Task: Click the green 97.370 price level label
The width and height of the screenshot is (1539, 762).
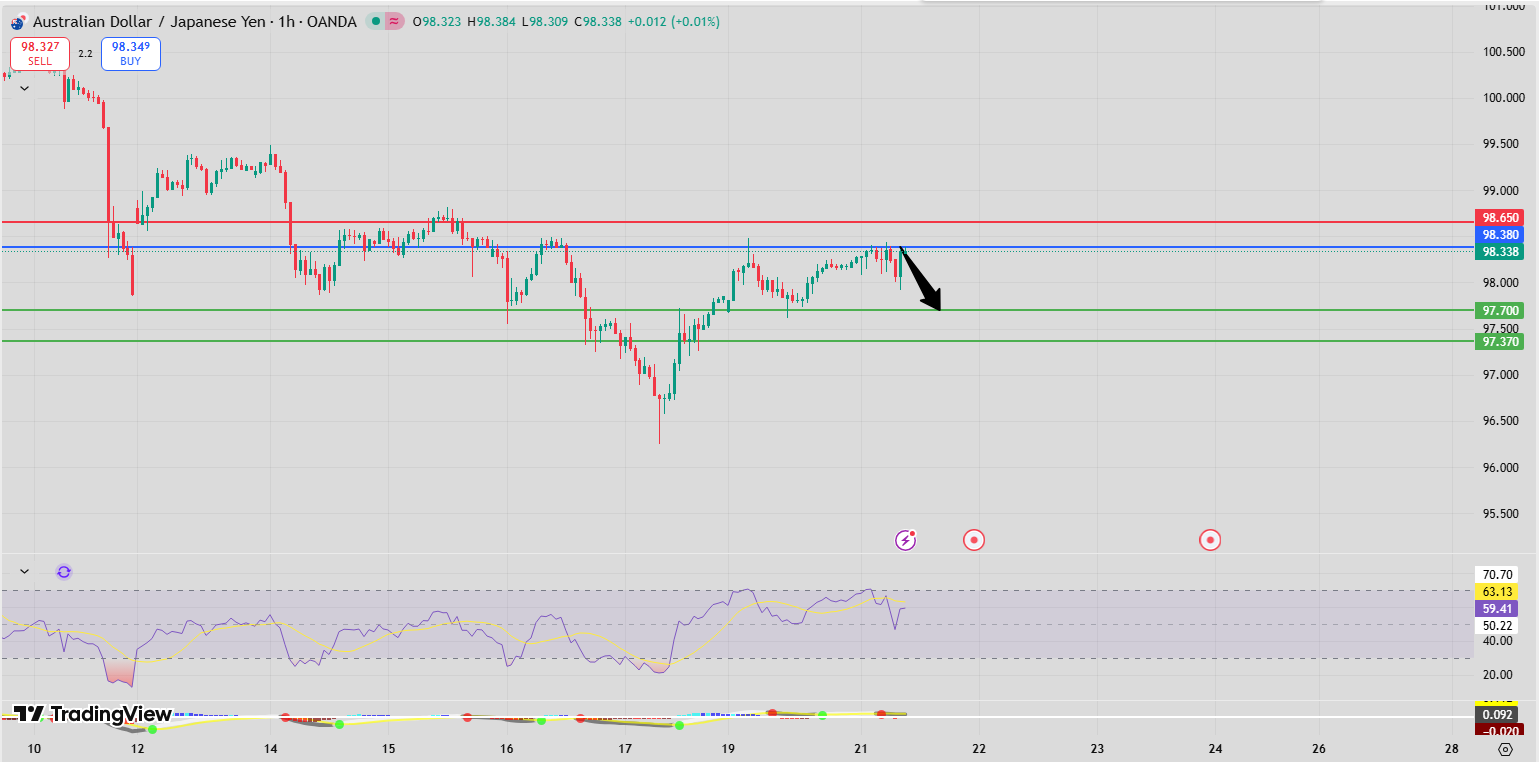Action: (1500, 342)
